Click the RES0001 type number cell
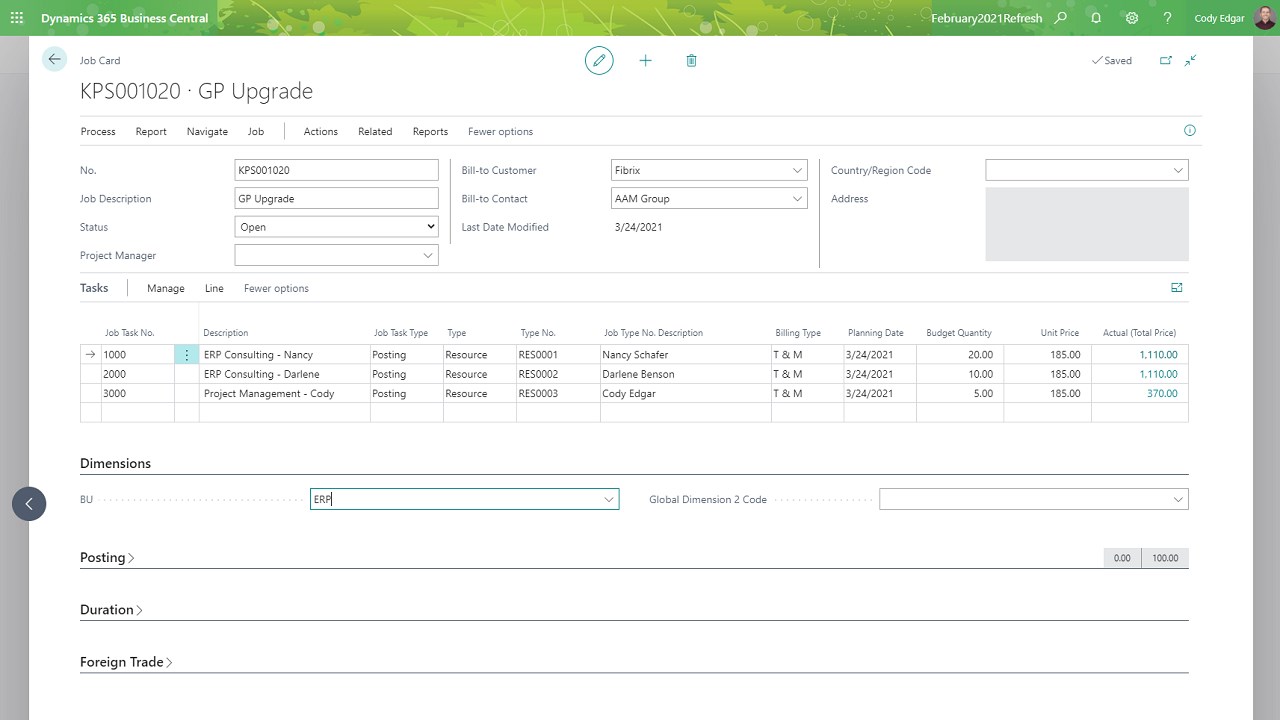The image size is (1280, 720). (x=558, y=355)
